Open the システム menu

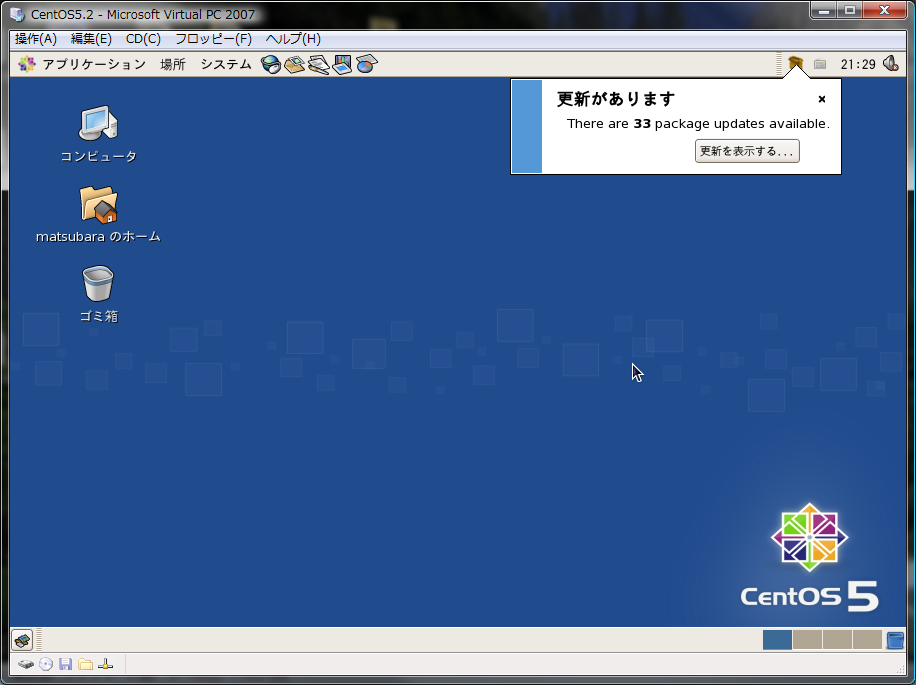(226, 64)
